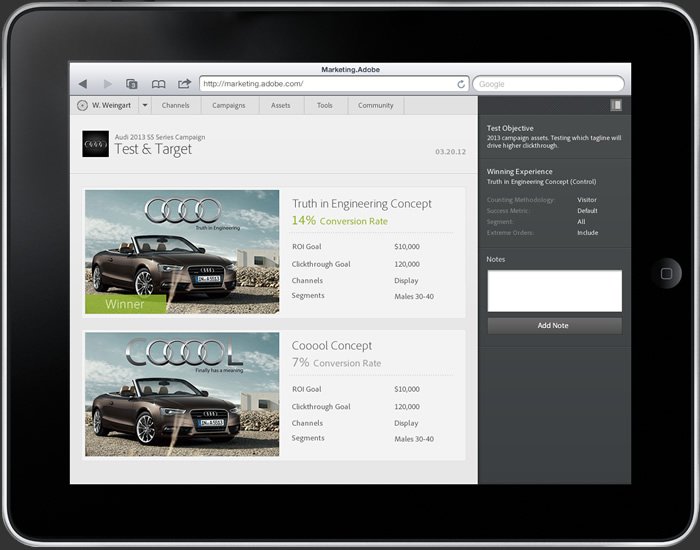700x550 pixels.
Task: Click the Truth in Engineering Concept title
Action: [362, 204]
